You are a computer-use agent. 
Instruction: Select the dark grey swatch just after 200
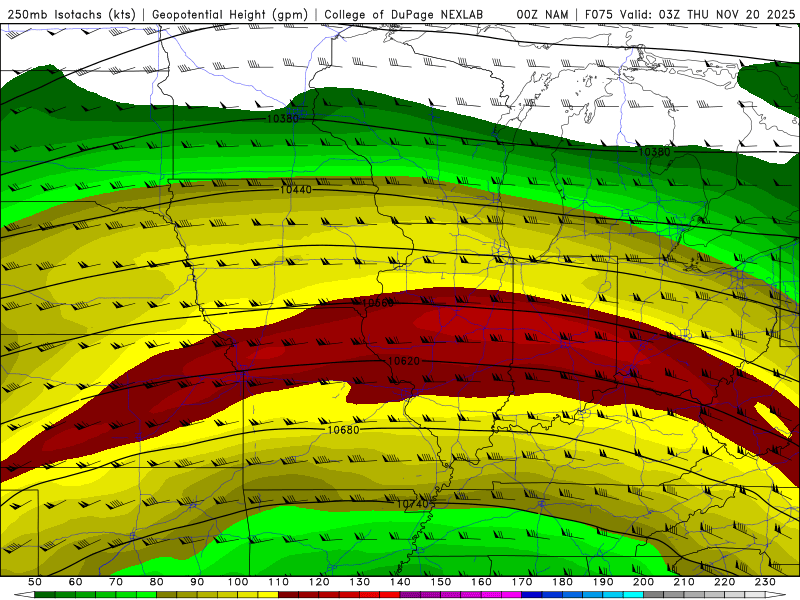click(653, 594)
